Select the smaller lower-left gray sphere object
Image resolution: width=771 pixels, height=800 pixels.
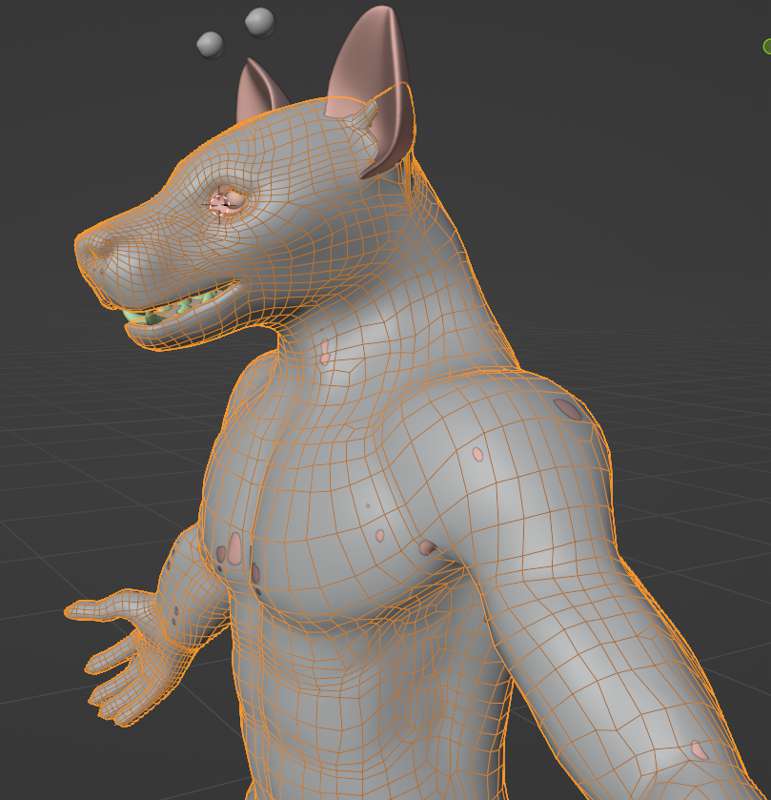pyautogui.click(x=210, y=45)
